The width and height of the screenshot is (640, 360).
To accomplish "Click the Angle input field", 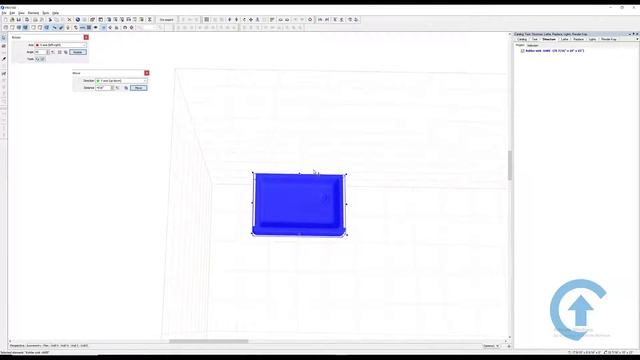I will [x=40, y=52].
